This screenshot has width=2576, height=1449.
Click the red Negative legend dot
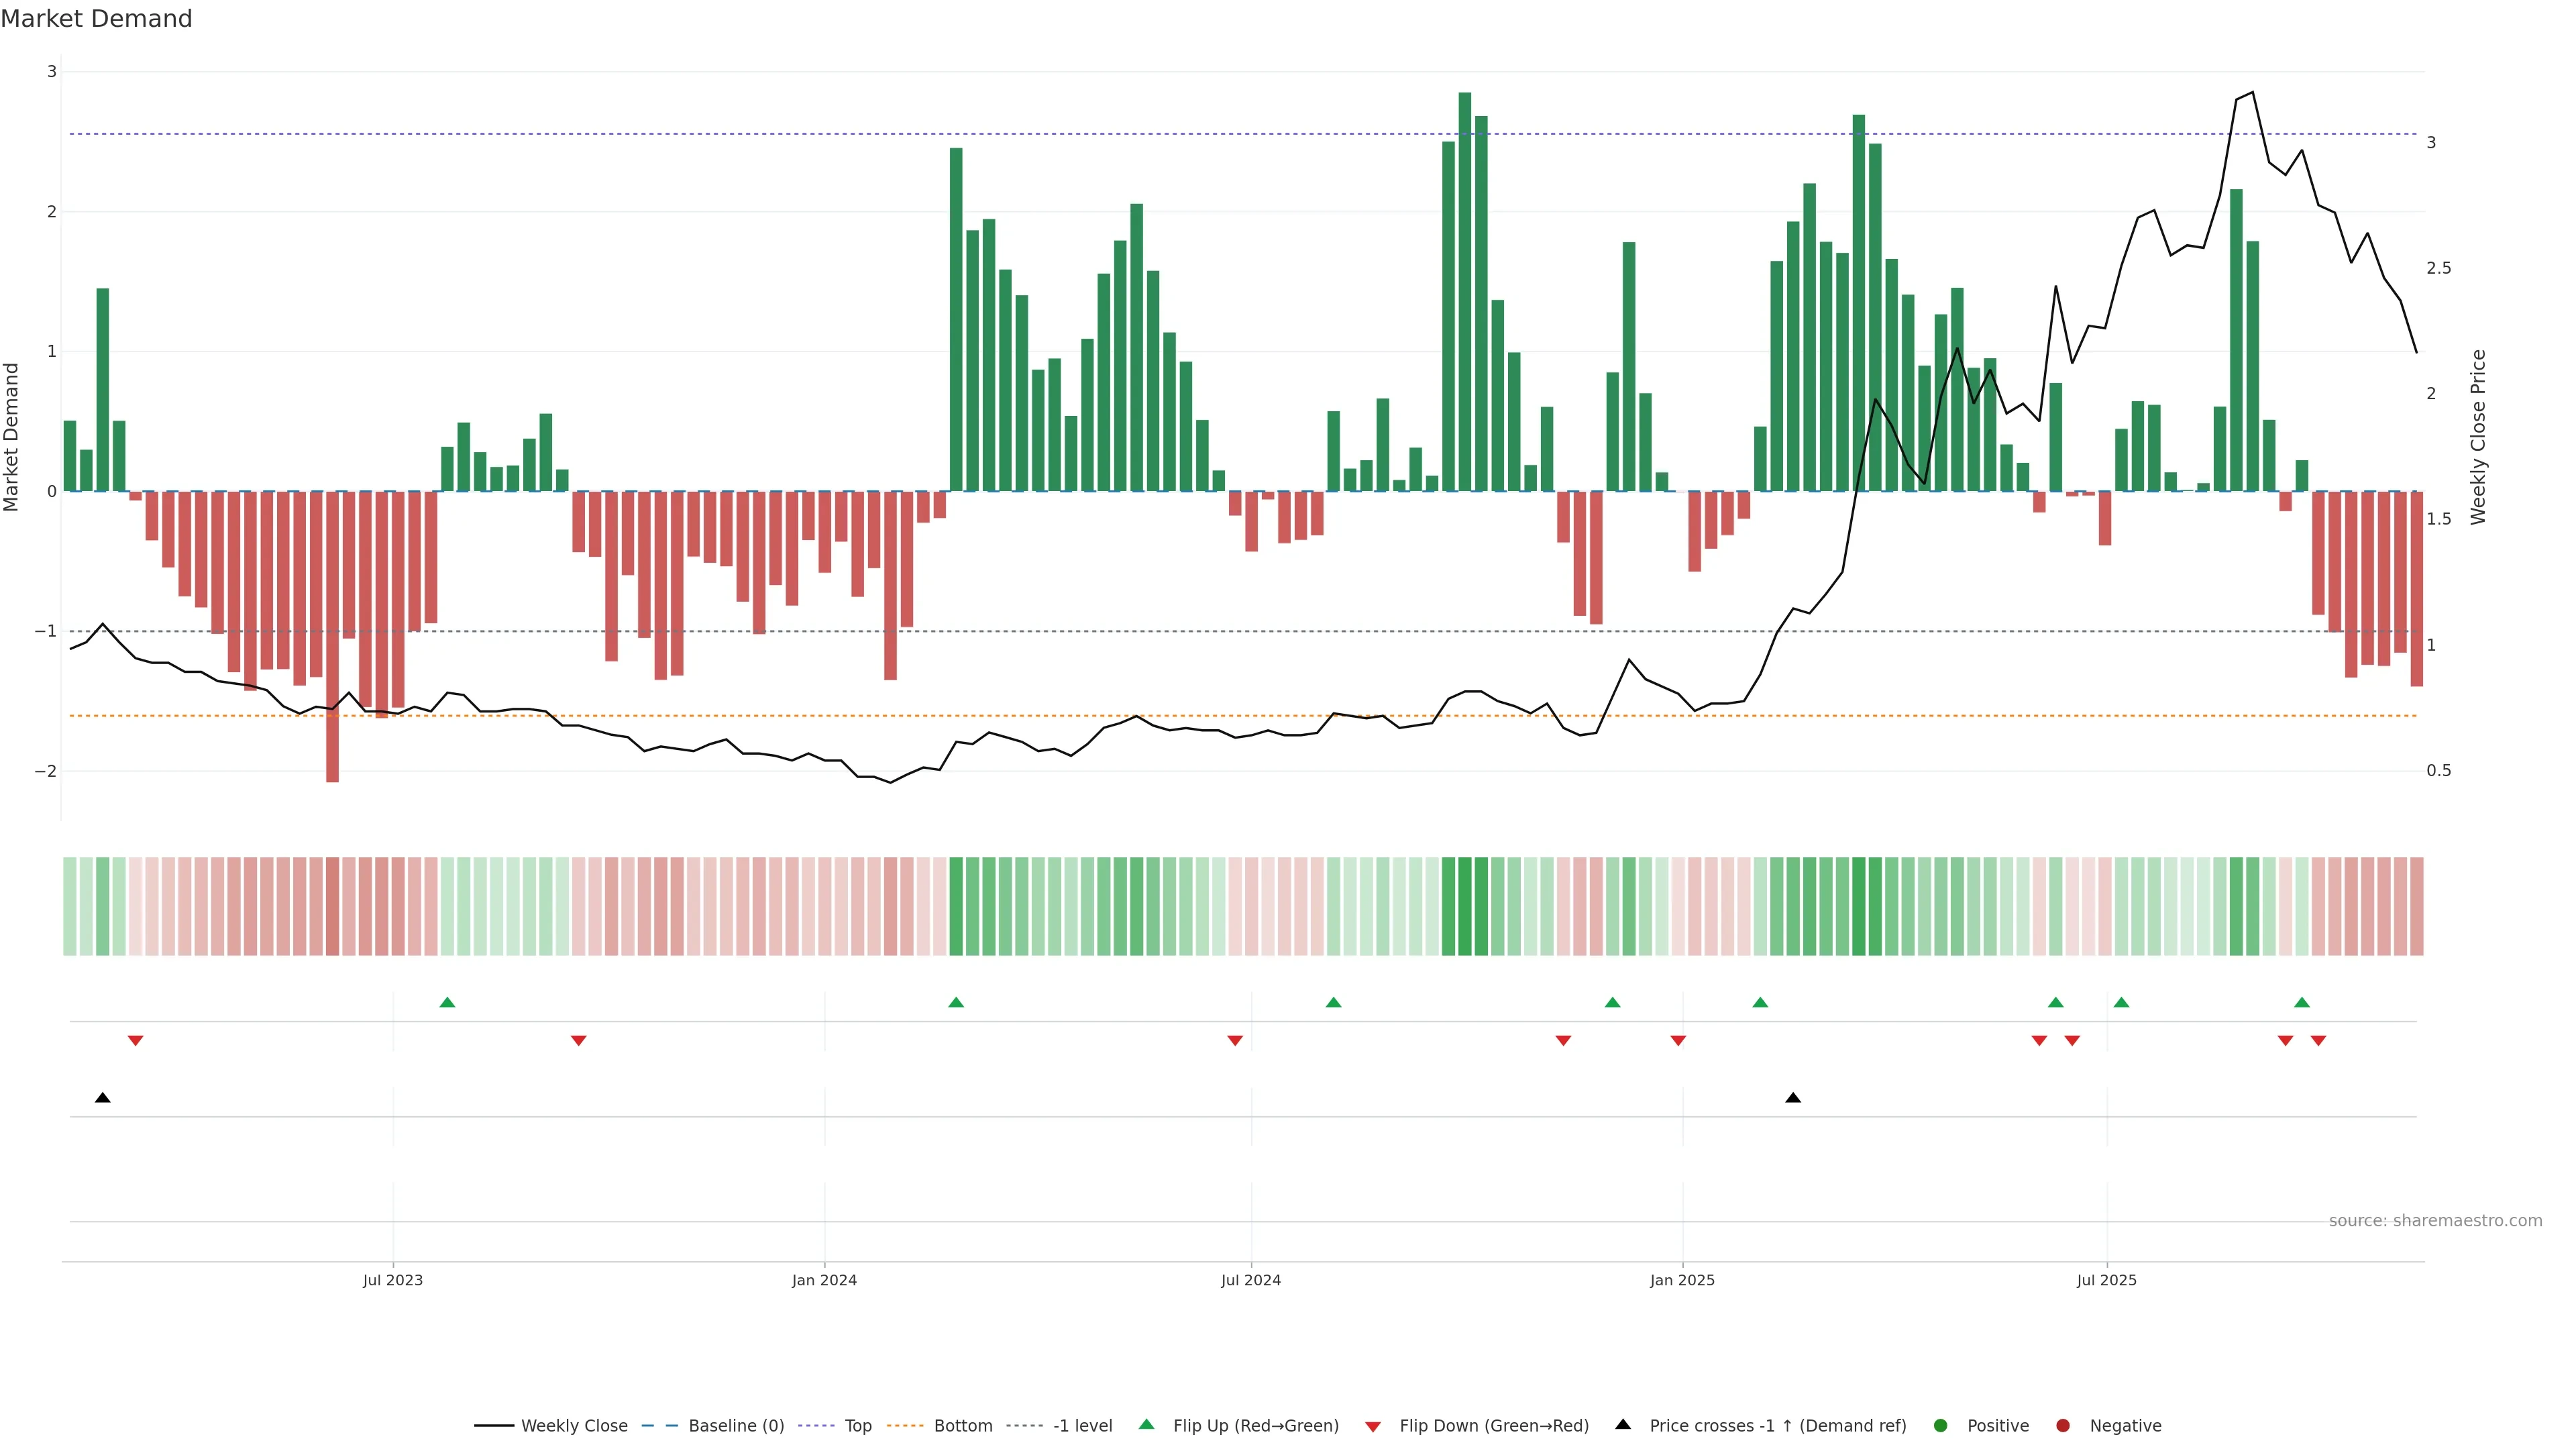2062,1426
